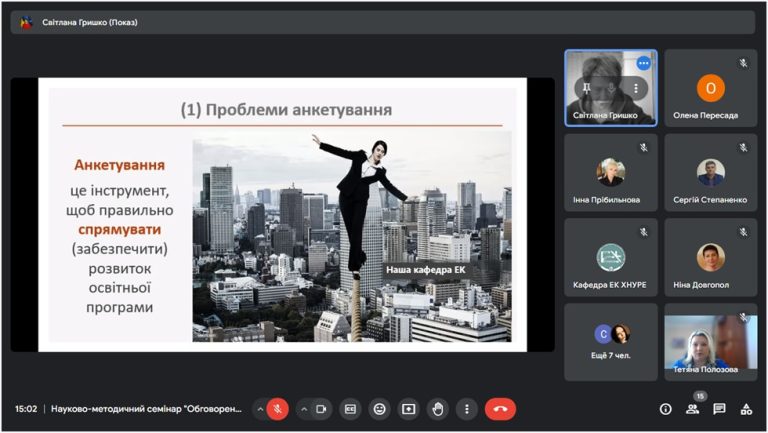Open chat with everyone icon
Viewport: 768px width, 433px height.
pos(719,409)
